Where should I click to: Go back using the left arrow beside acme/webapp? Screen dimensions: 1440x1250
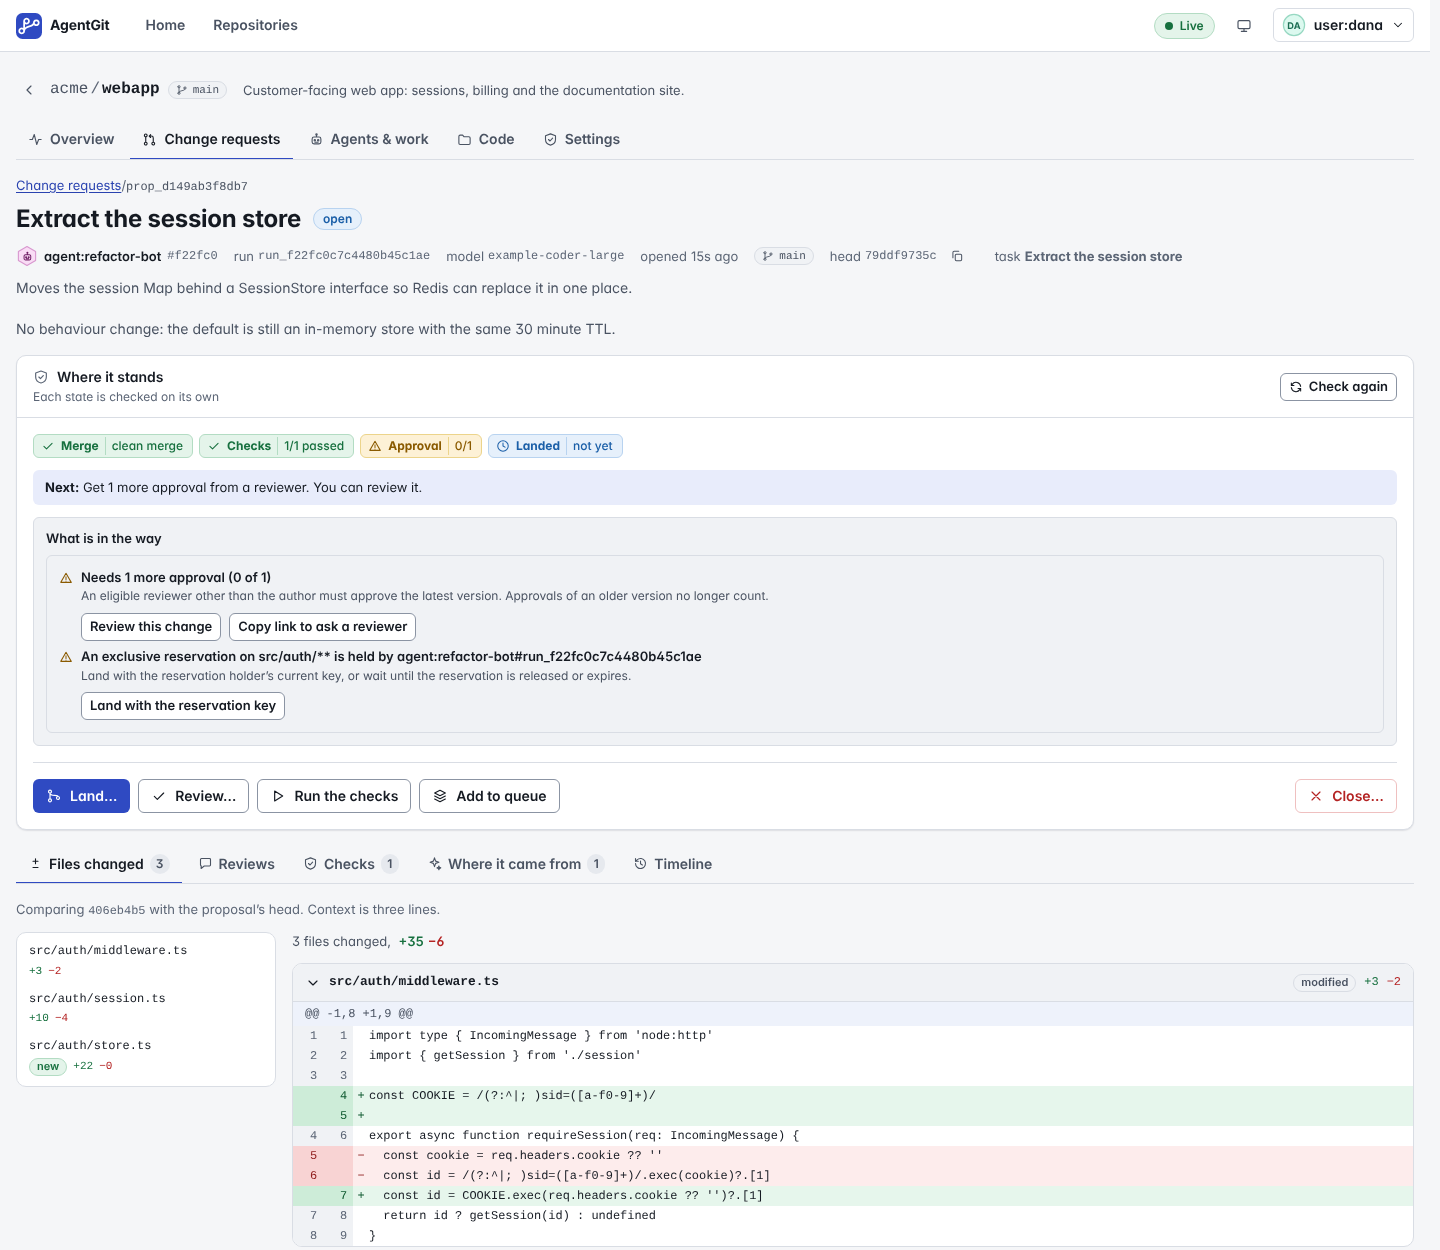point(29,90)
